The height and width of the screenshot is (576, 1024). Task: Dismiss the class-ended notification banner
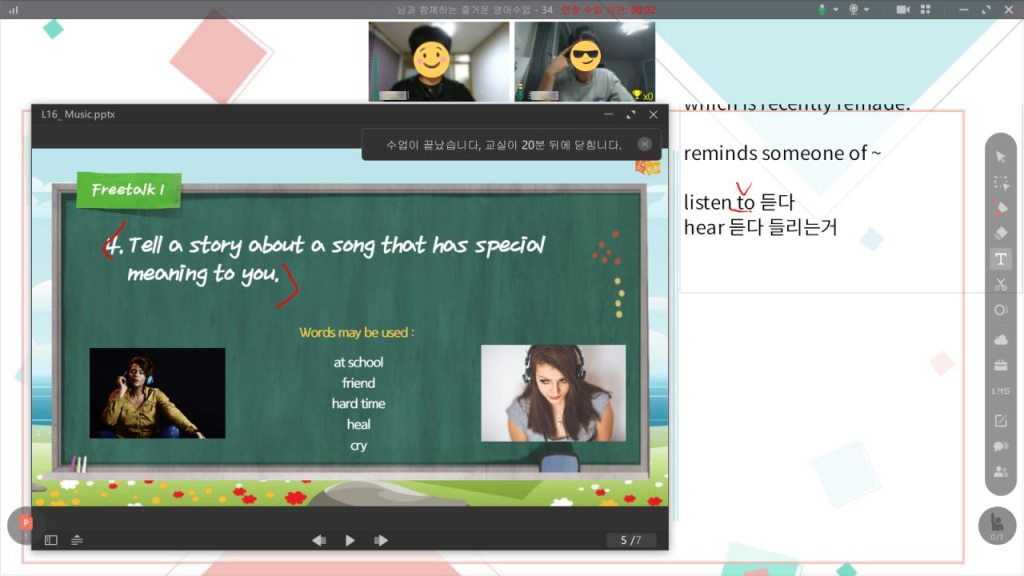pyautogui.click(x=645, y=144)
